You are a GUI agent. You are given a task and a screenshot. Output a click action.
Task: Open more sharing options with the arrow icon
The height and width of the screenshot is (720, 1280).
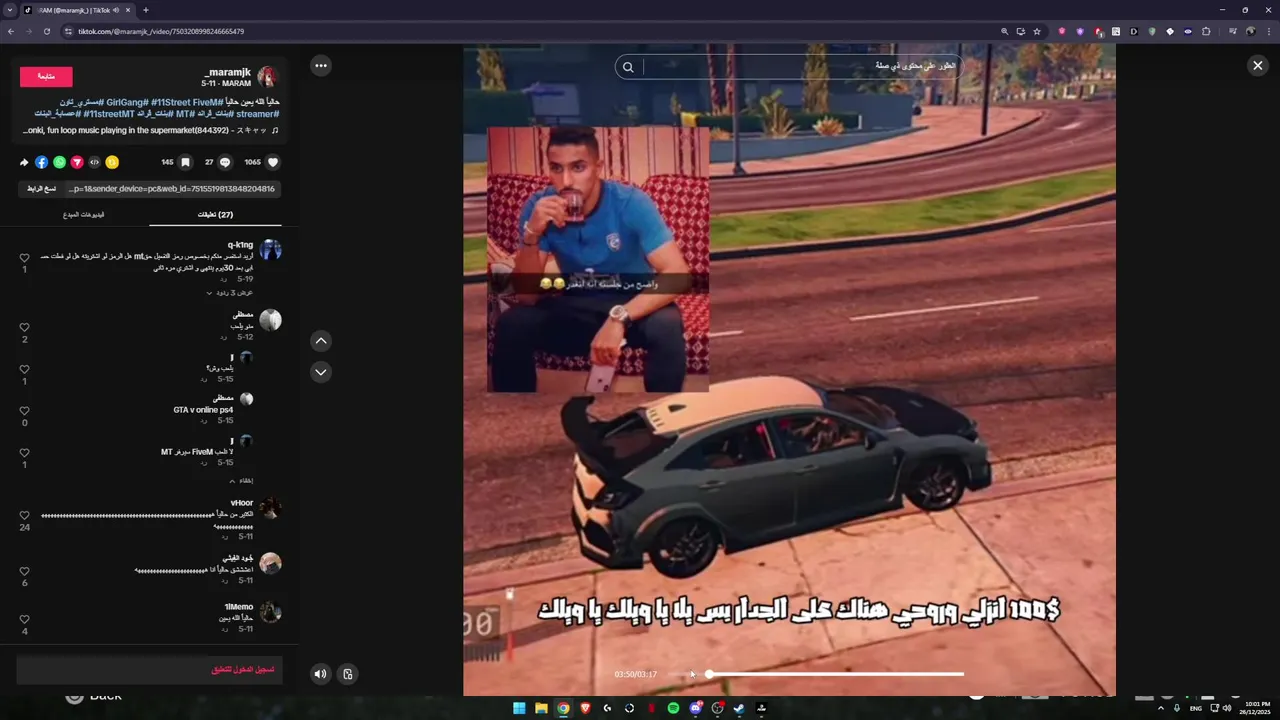[24, 162]
